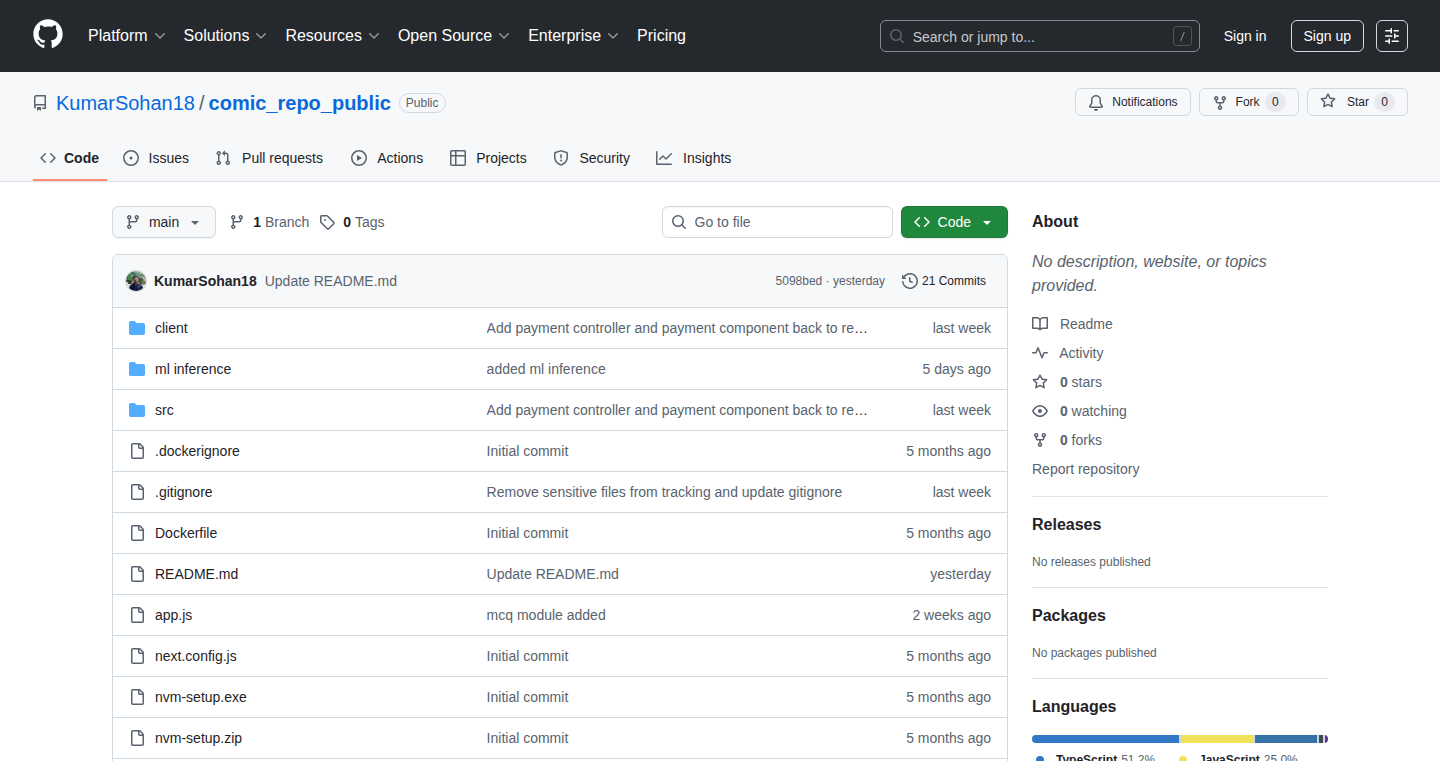1440x761 pixels.
Task: Switch to the Insights tab
Action: pos(694,158)
